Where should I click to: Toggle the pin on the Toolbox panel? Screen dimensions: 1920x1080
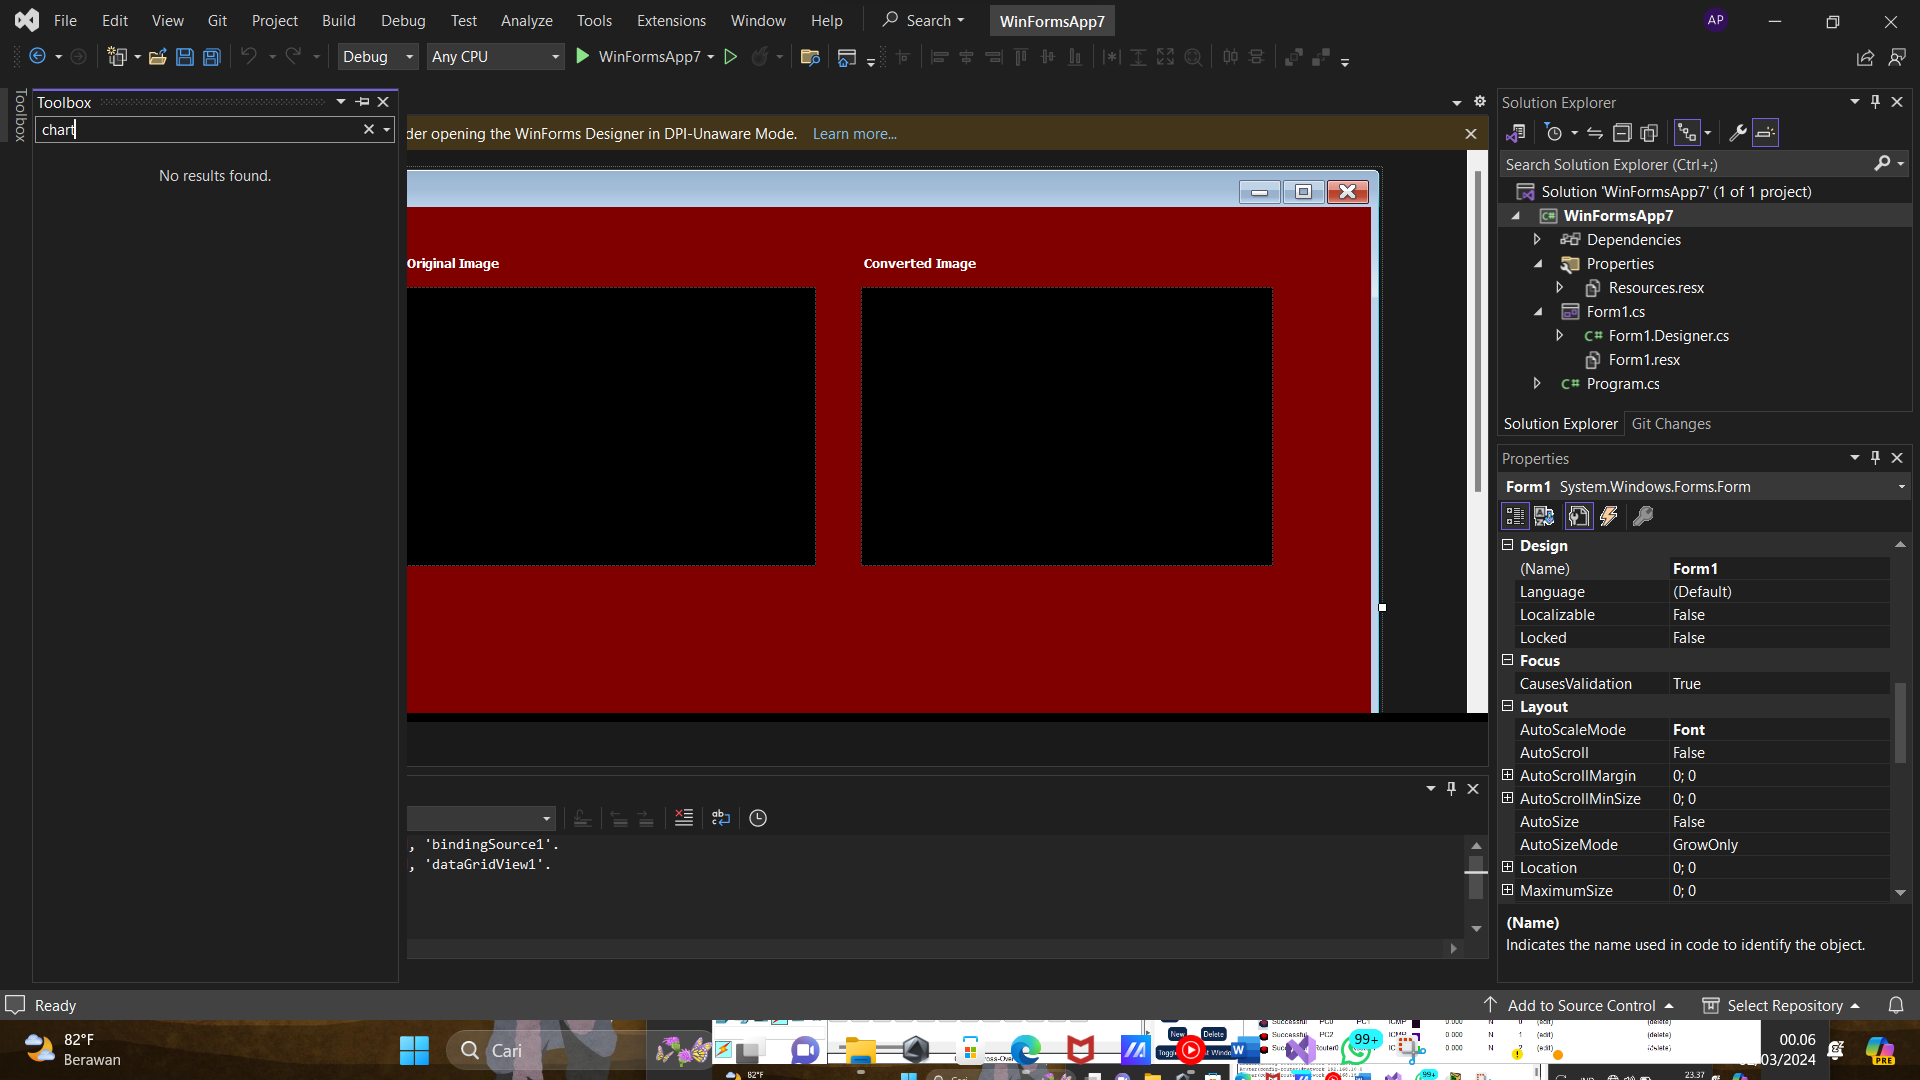click(362, 101)
